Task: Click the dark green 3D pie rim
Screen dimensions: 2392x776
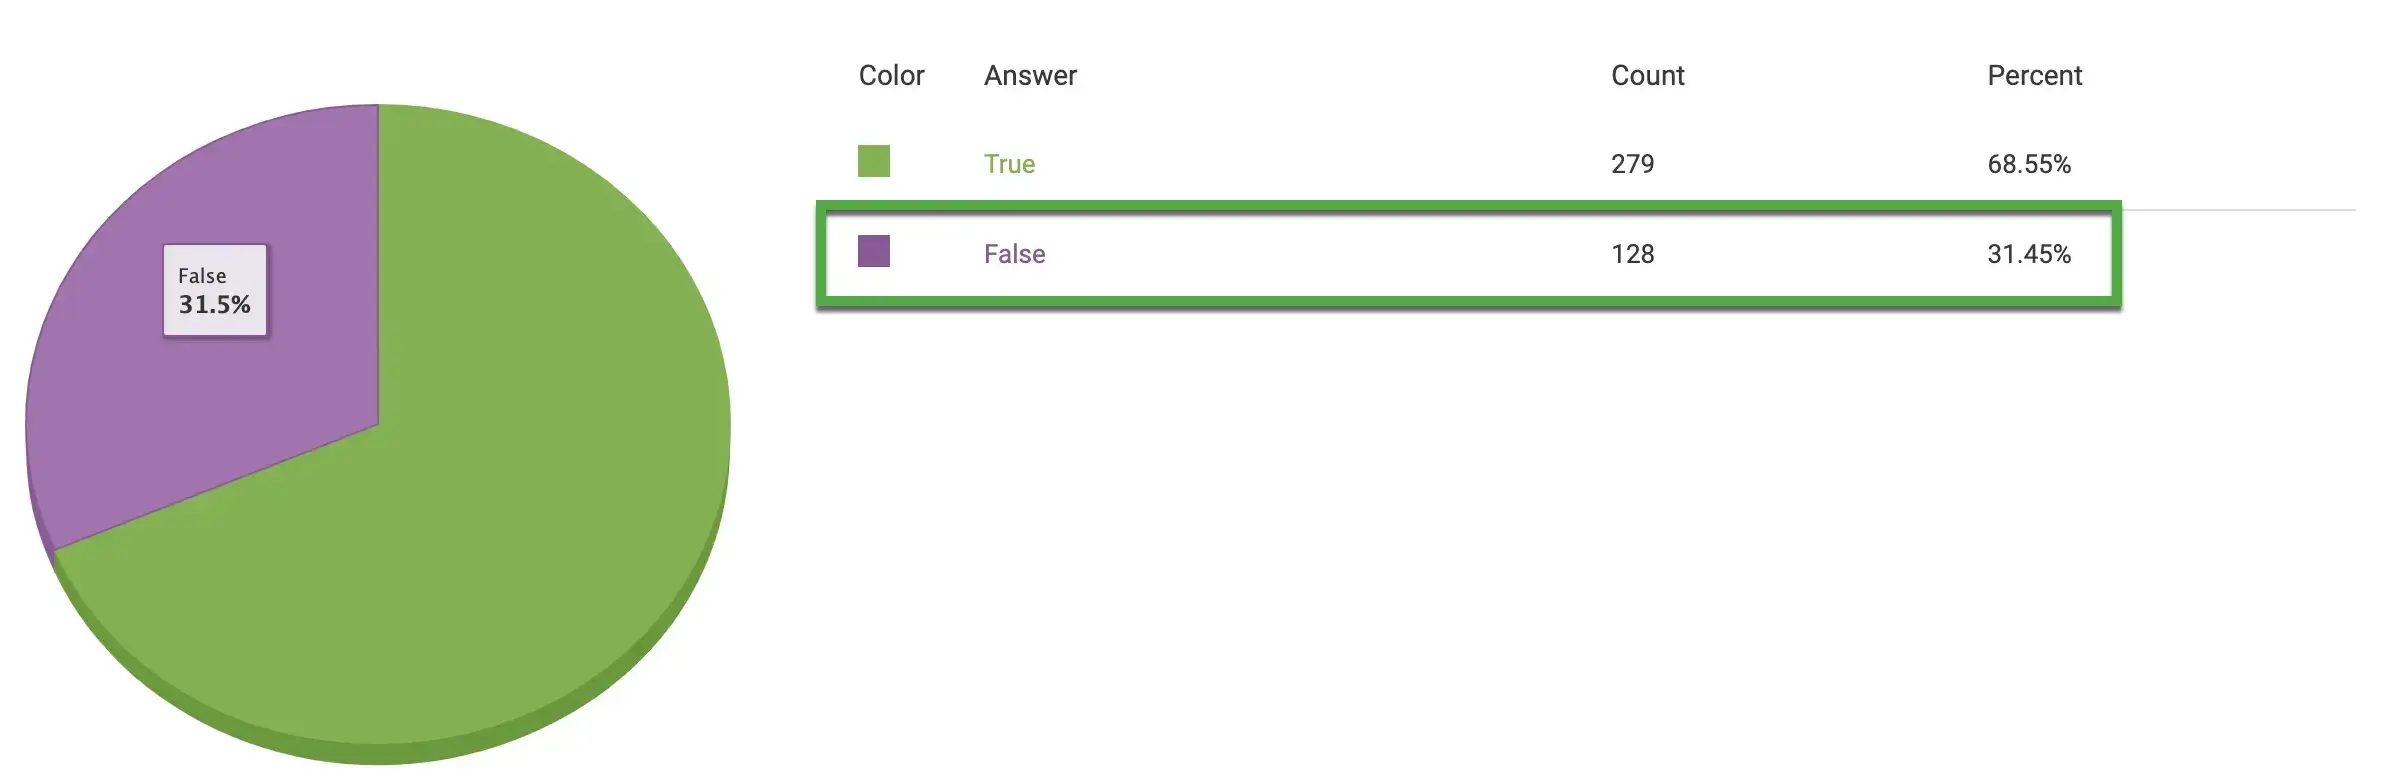Action: pyautogui.click(x=600, y=700)
